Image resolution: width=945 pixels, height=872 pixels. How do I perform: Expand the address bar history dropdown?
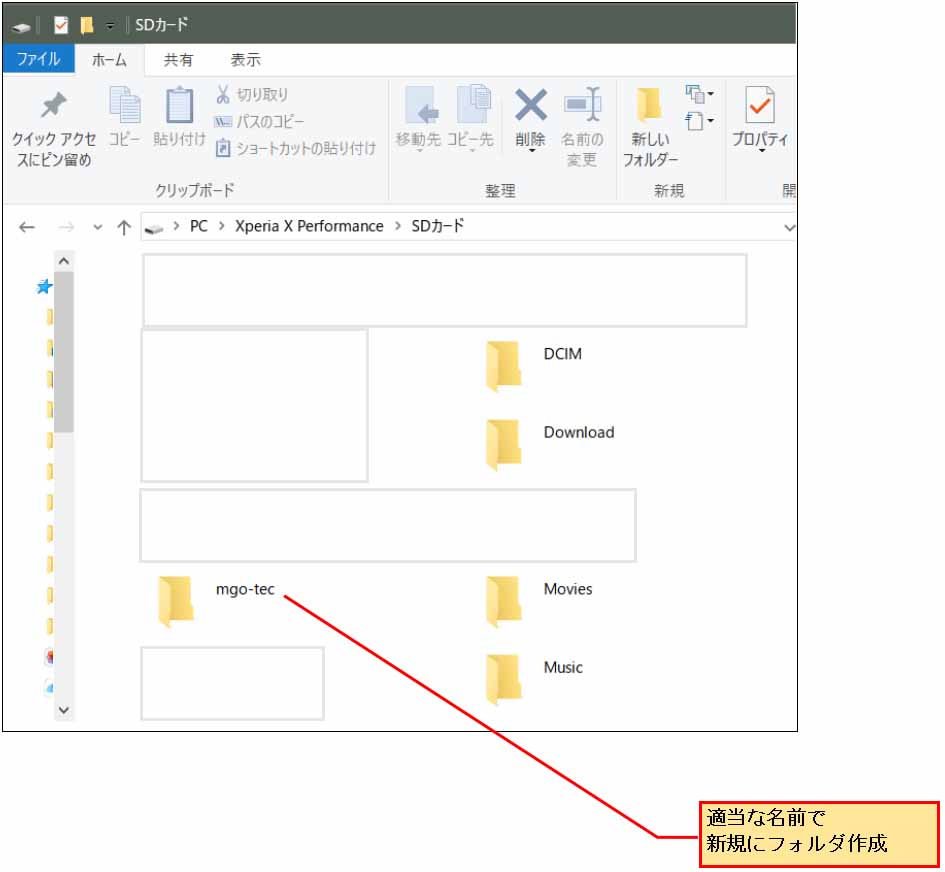(x=788, y=228)
